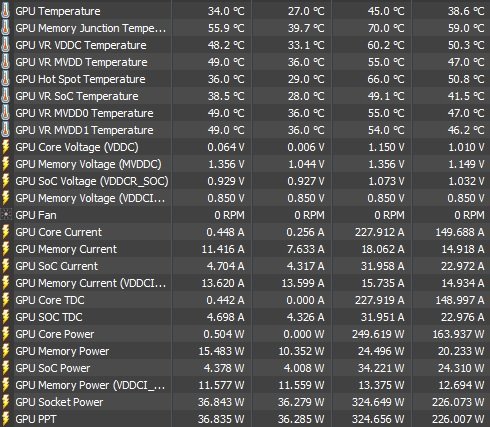Select the GPU Memory Junction Temperature row label

tap(91, 28)
